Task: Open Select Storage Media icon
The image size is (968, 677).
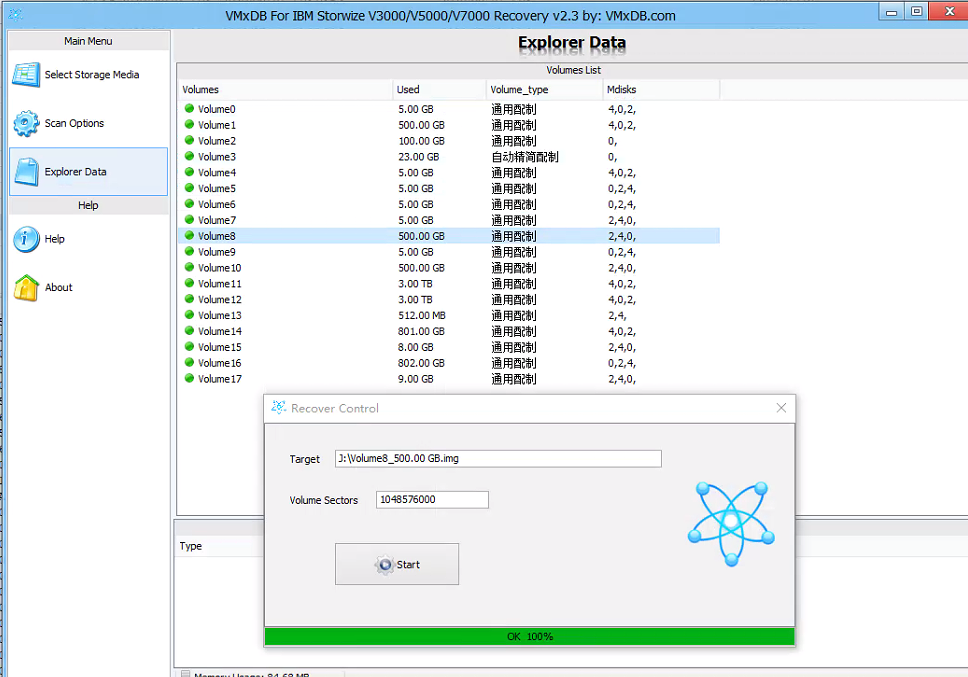Action: [x=26, y=75]
